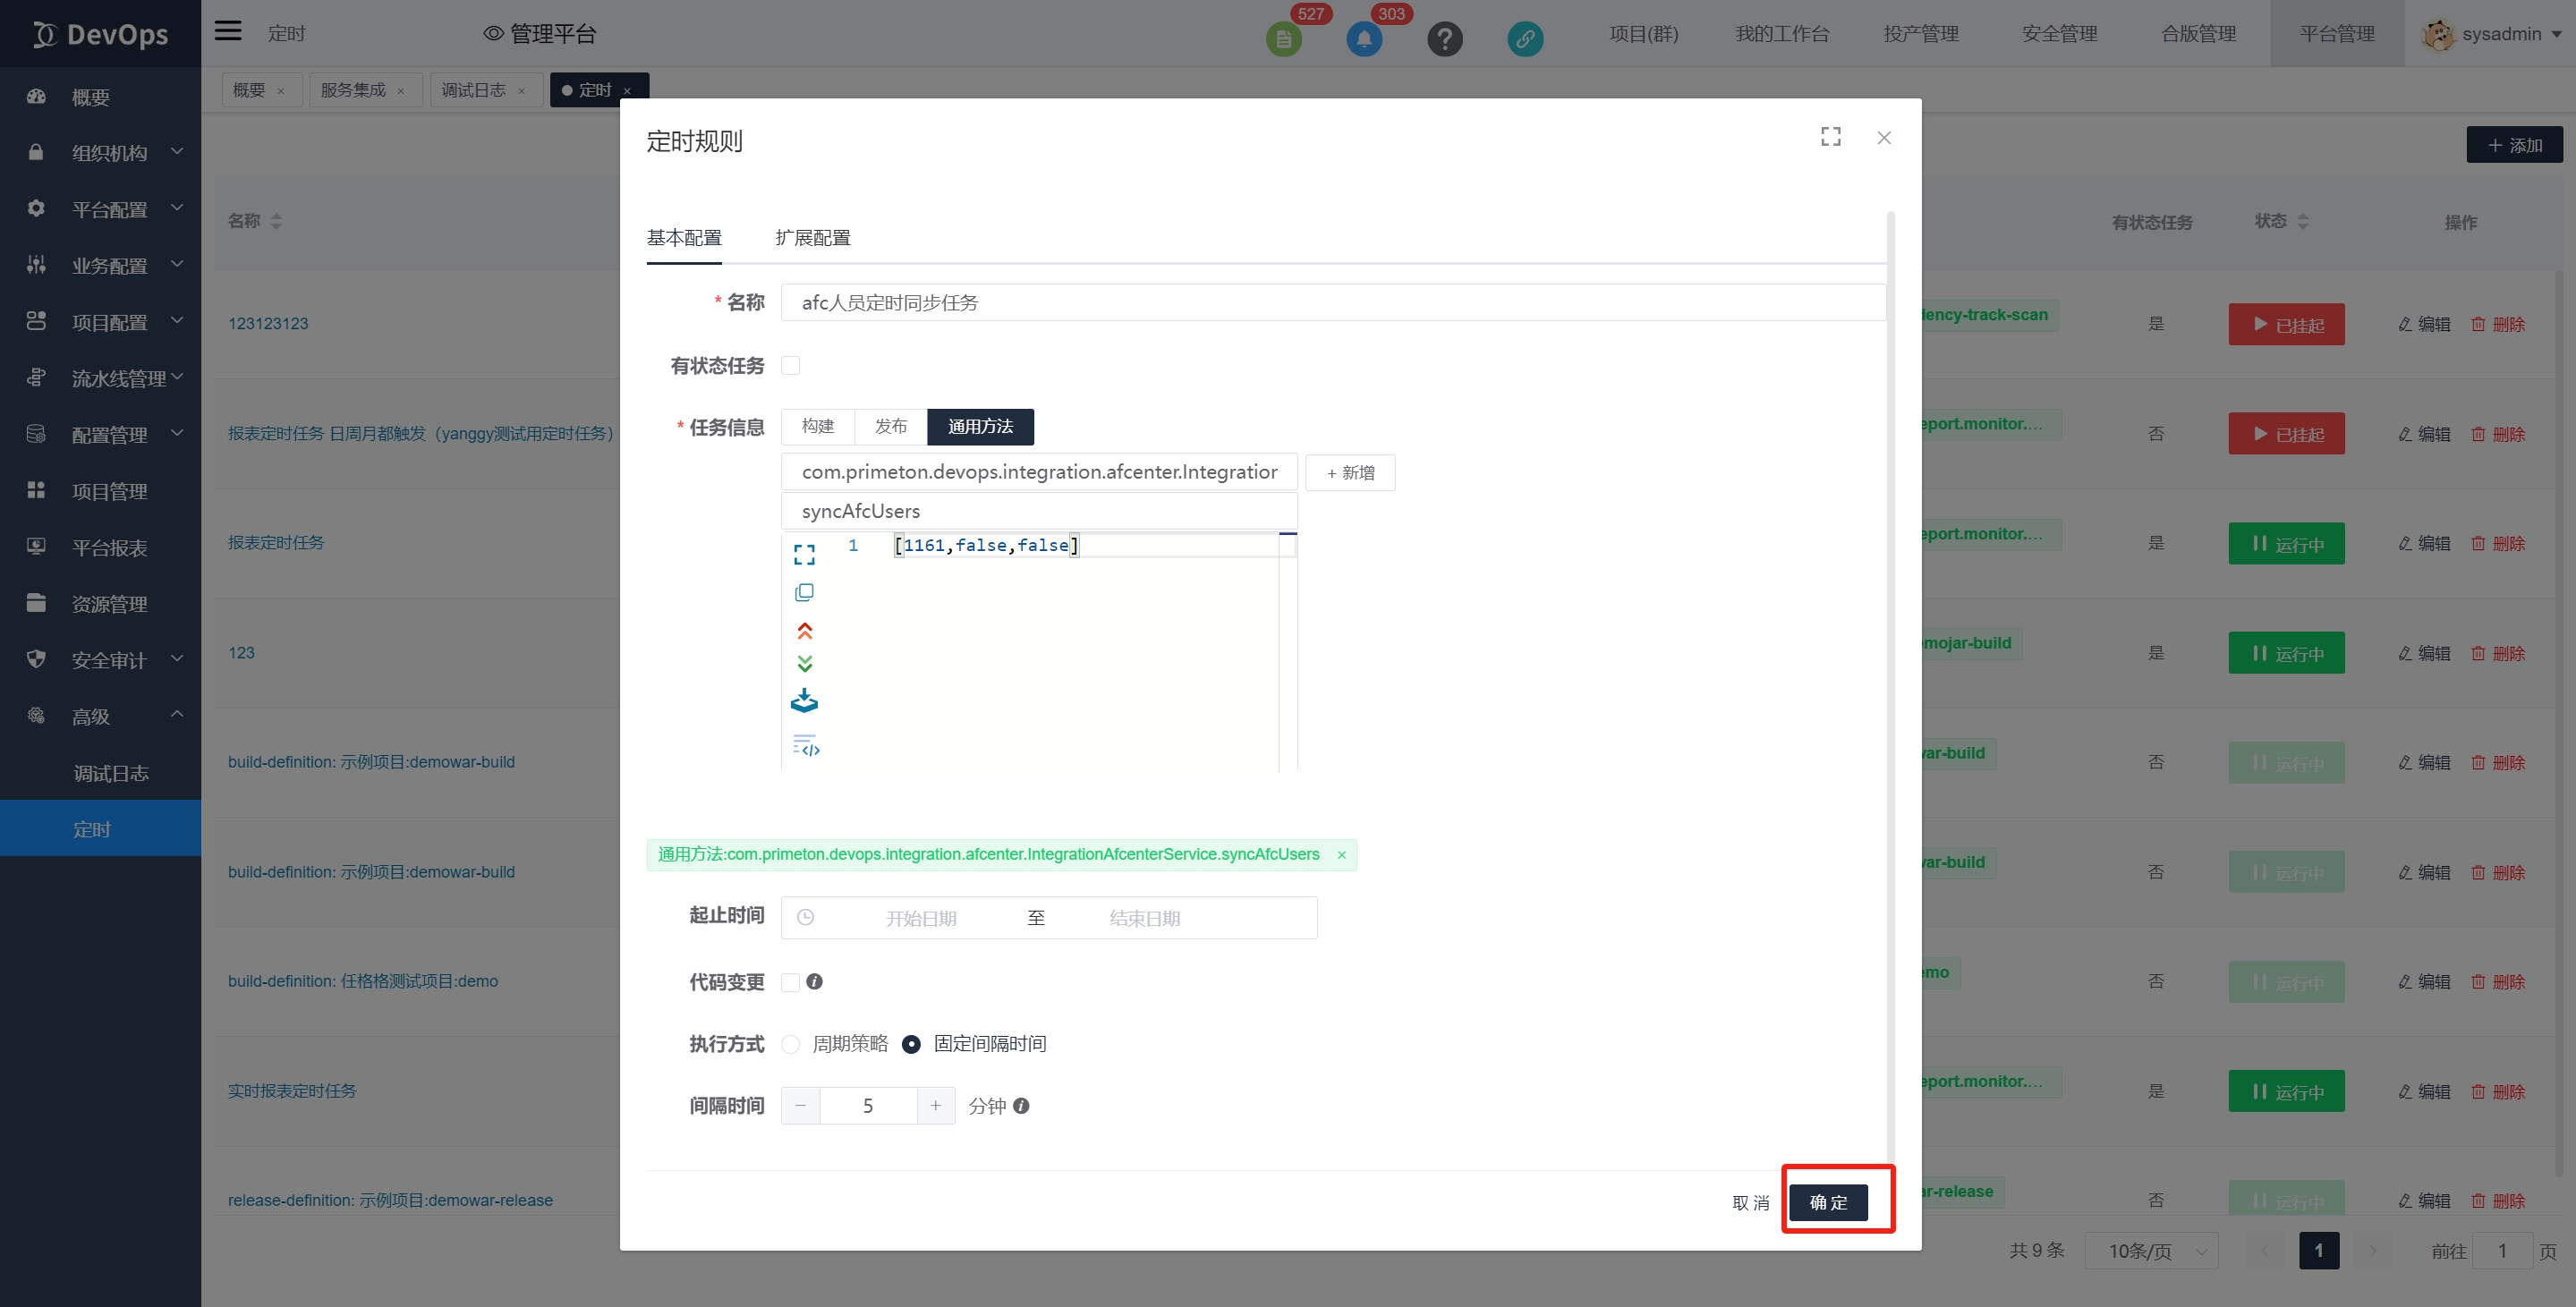Click the hamburger menu icon

228,31
